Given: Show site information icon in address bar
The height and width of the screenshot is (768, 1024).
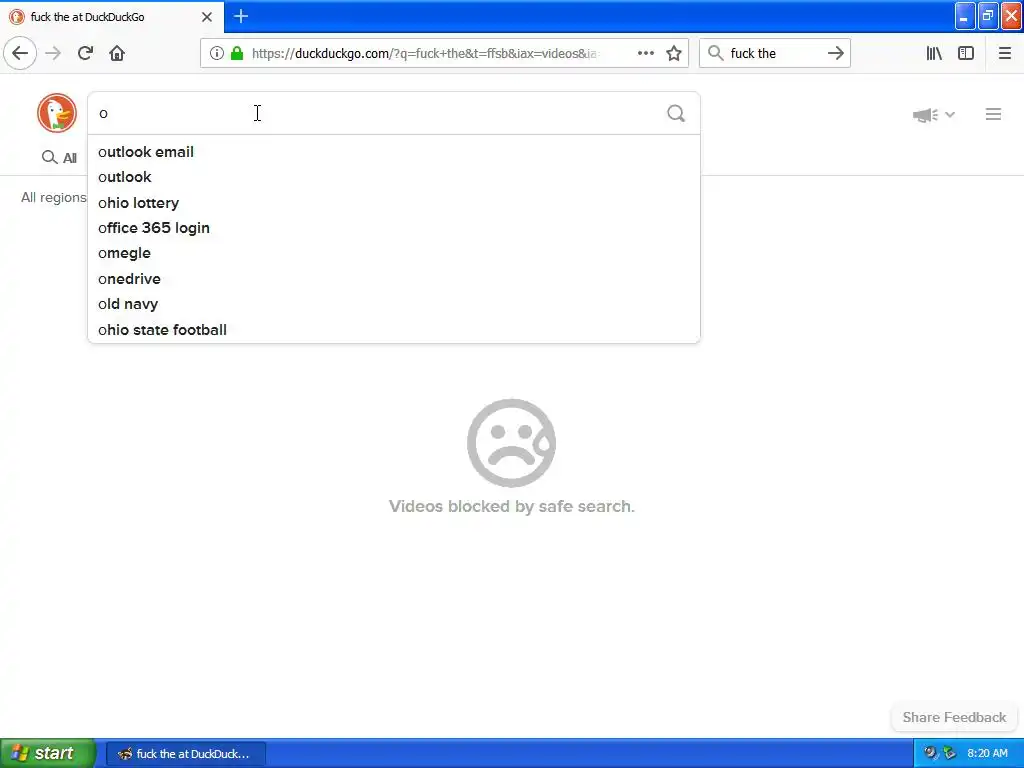Looking at the screenshot, I should tap(216, 54).
